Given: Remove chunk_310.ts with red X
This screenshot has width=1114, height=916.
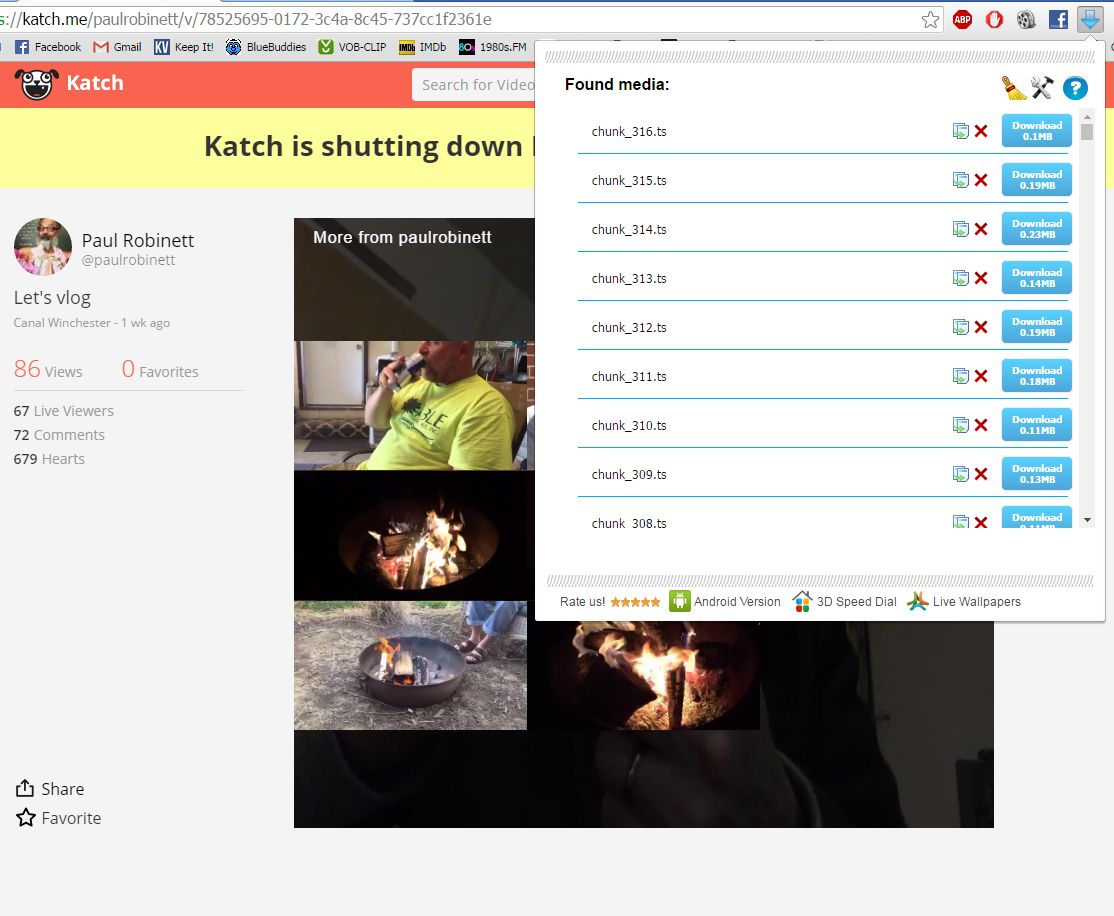Looking at the screenshot, I should 981,426.
